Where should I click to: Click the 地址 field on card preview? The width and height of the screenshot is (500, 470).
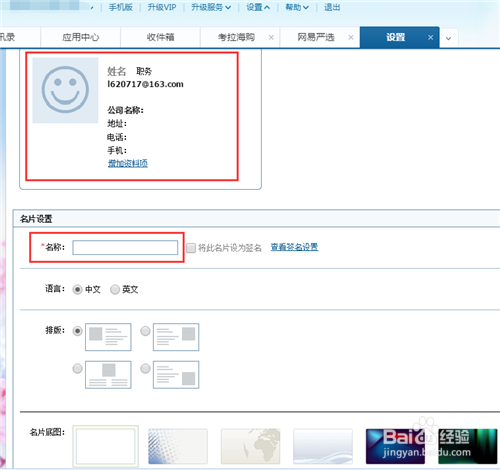(117, 124)
